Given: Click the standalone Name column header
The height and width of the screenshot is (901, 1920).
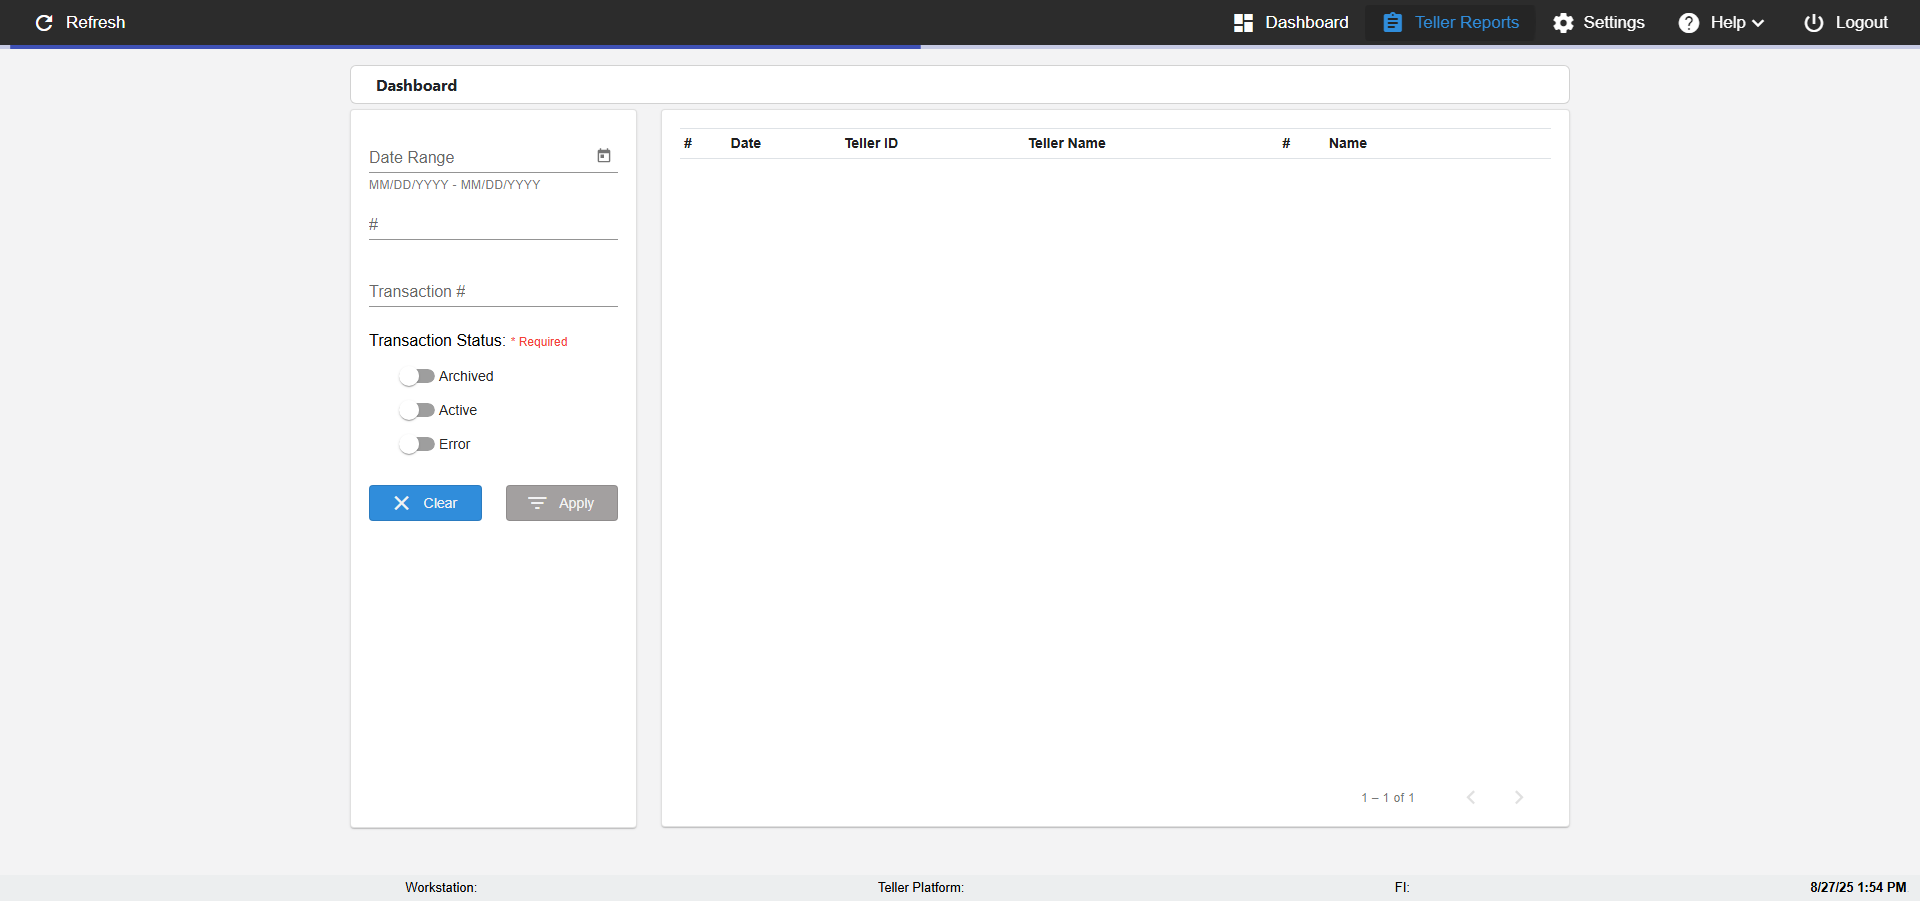Looking at the screenshot, I should pos(1348,143).
